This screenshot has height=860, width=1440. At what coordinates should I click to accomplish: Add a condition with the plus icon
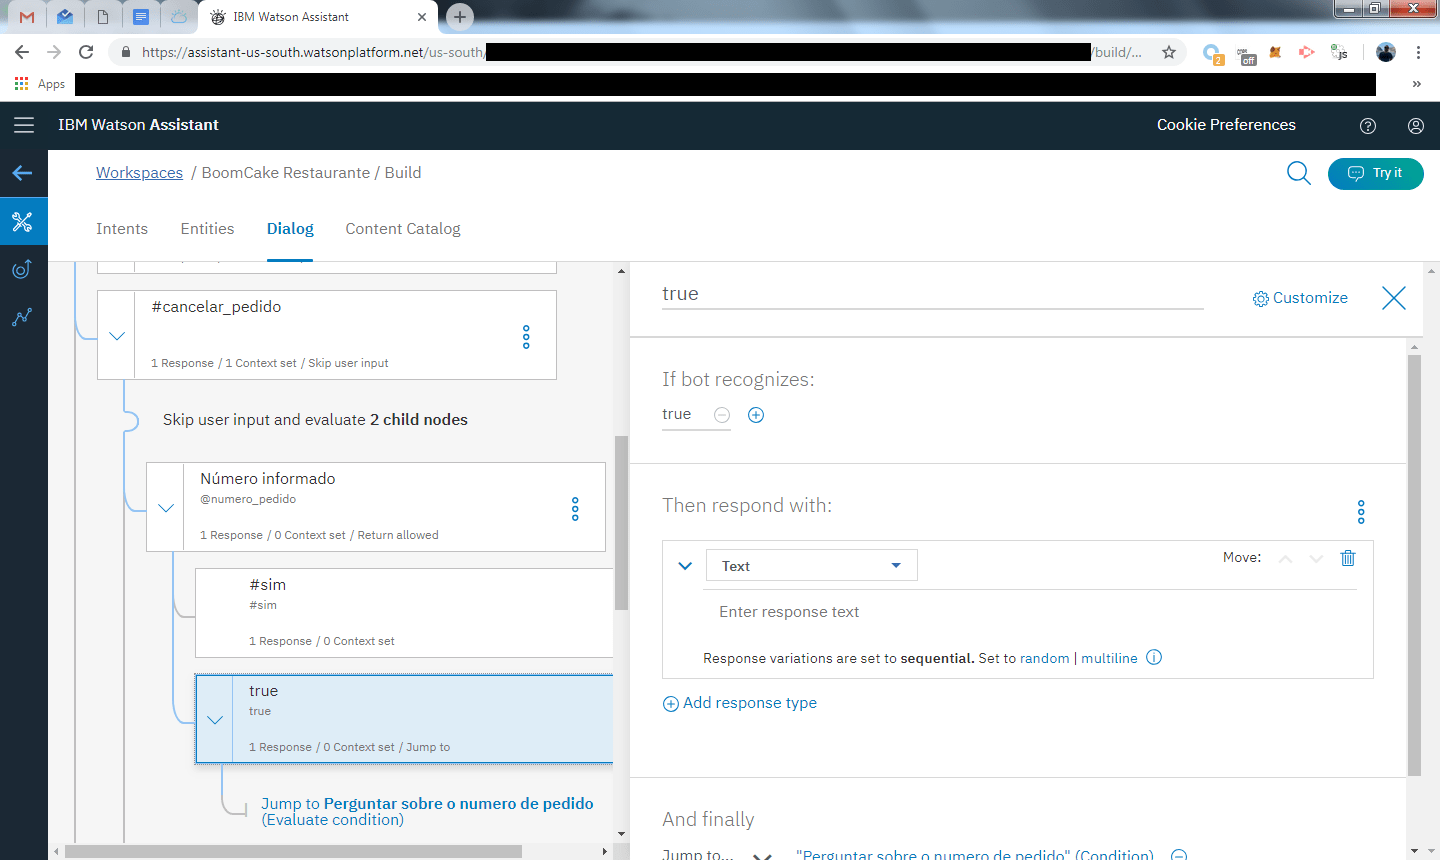(x=756, y=415)
